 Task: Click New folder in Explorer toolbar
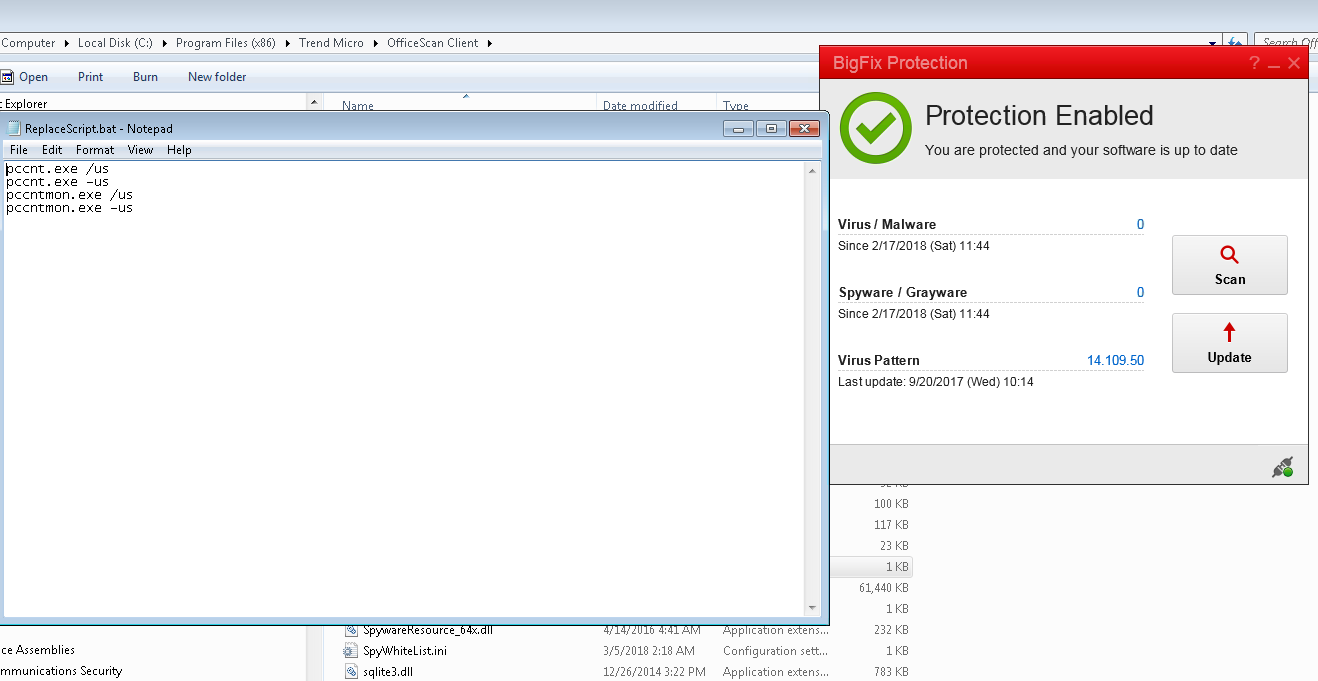(217, 77)
